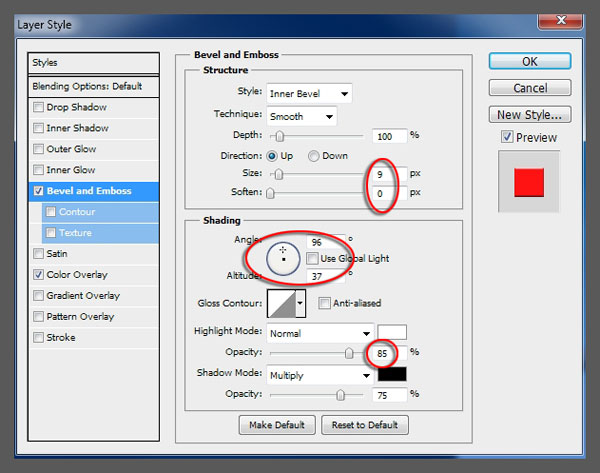
Task: Select Contour sub-item under Bevel and Emboss
Action: point(76,212)
